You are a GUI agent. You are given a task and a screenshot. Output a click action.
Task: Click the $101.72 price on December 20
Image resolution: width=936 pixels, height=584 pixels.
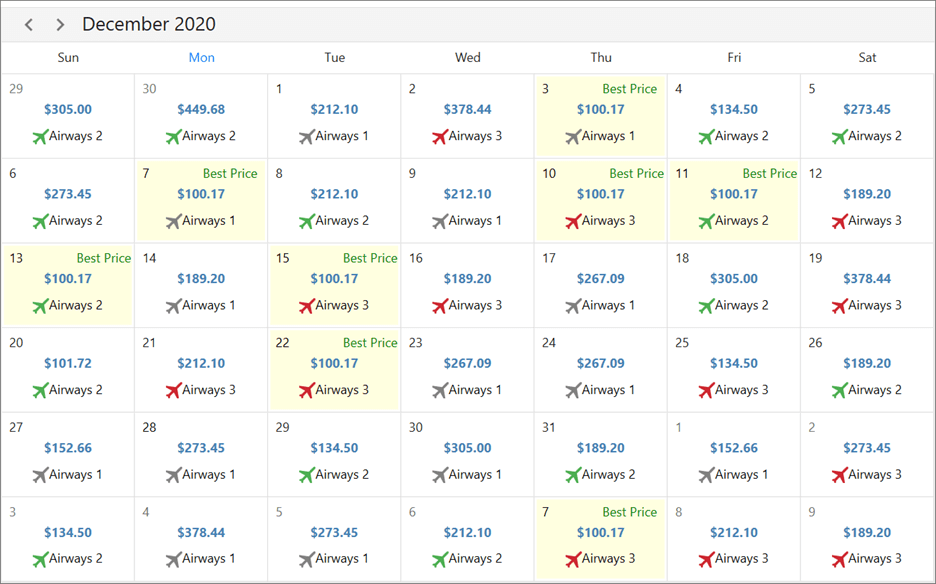[x=68, y=364]
